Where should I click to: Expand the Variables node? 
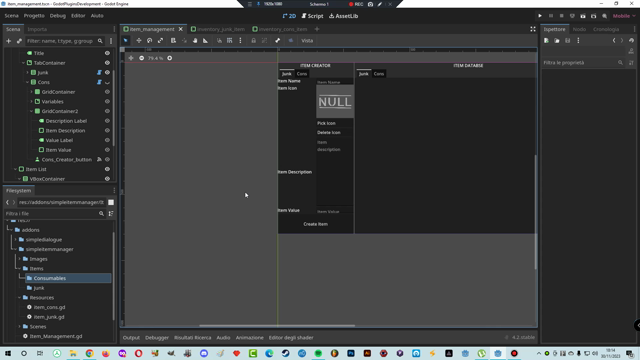pos(31,101)
